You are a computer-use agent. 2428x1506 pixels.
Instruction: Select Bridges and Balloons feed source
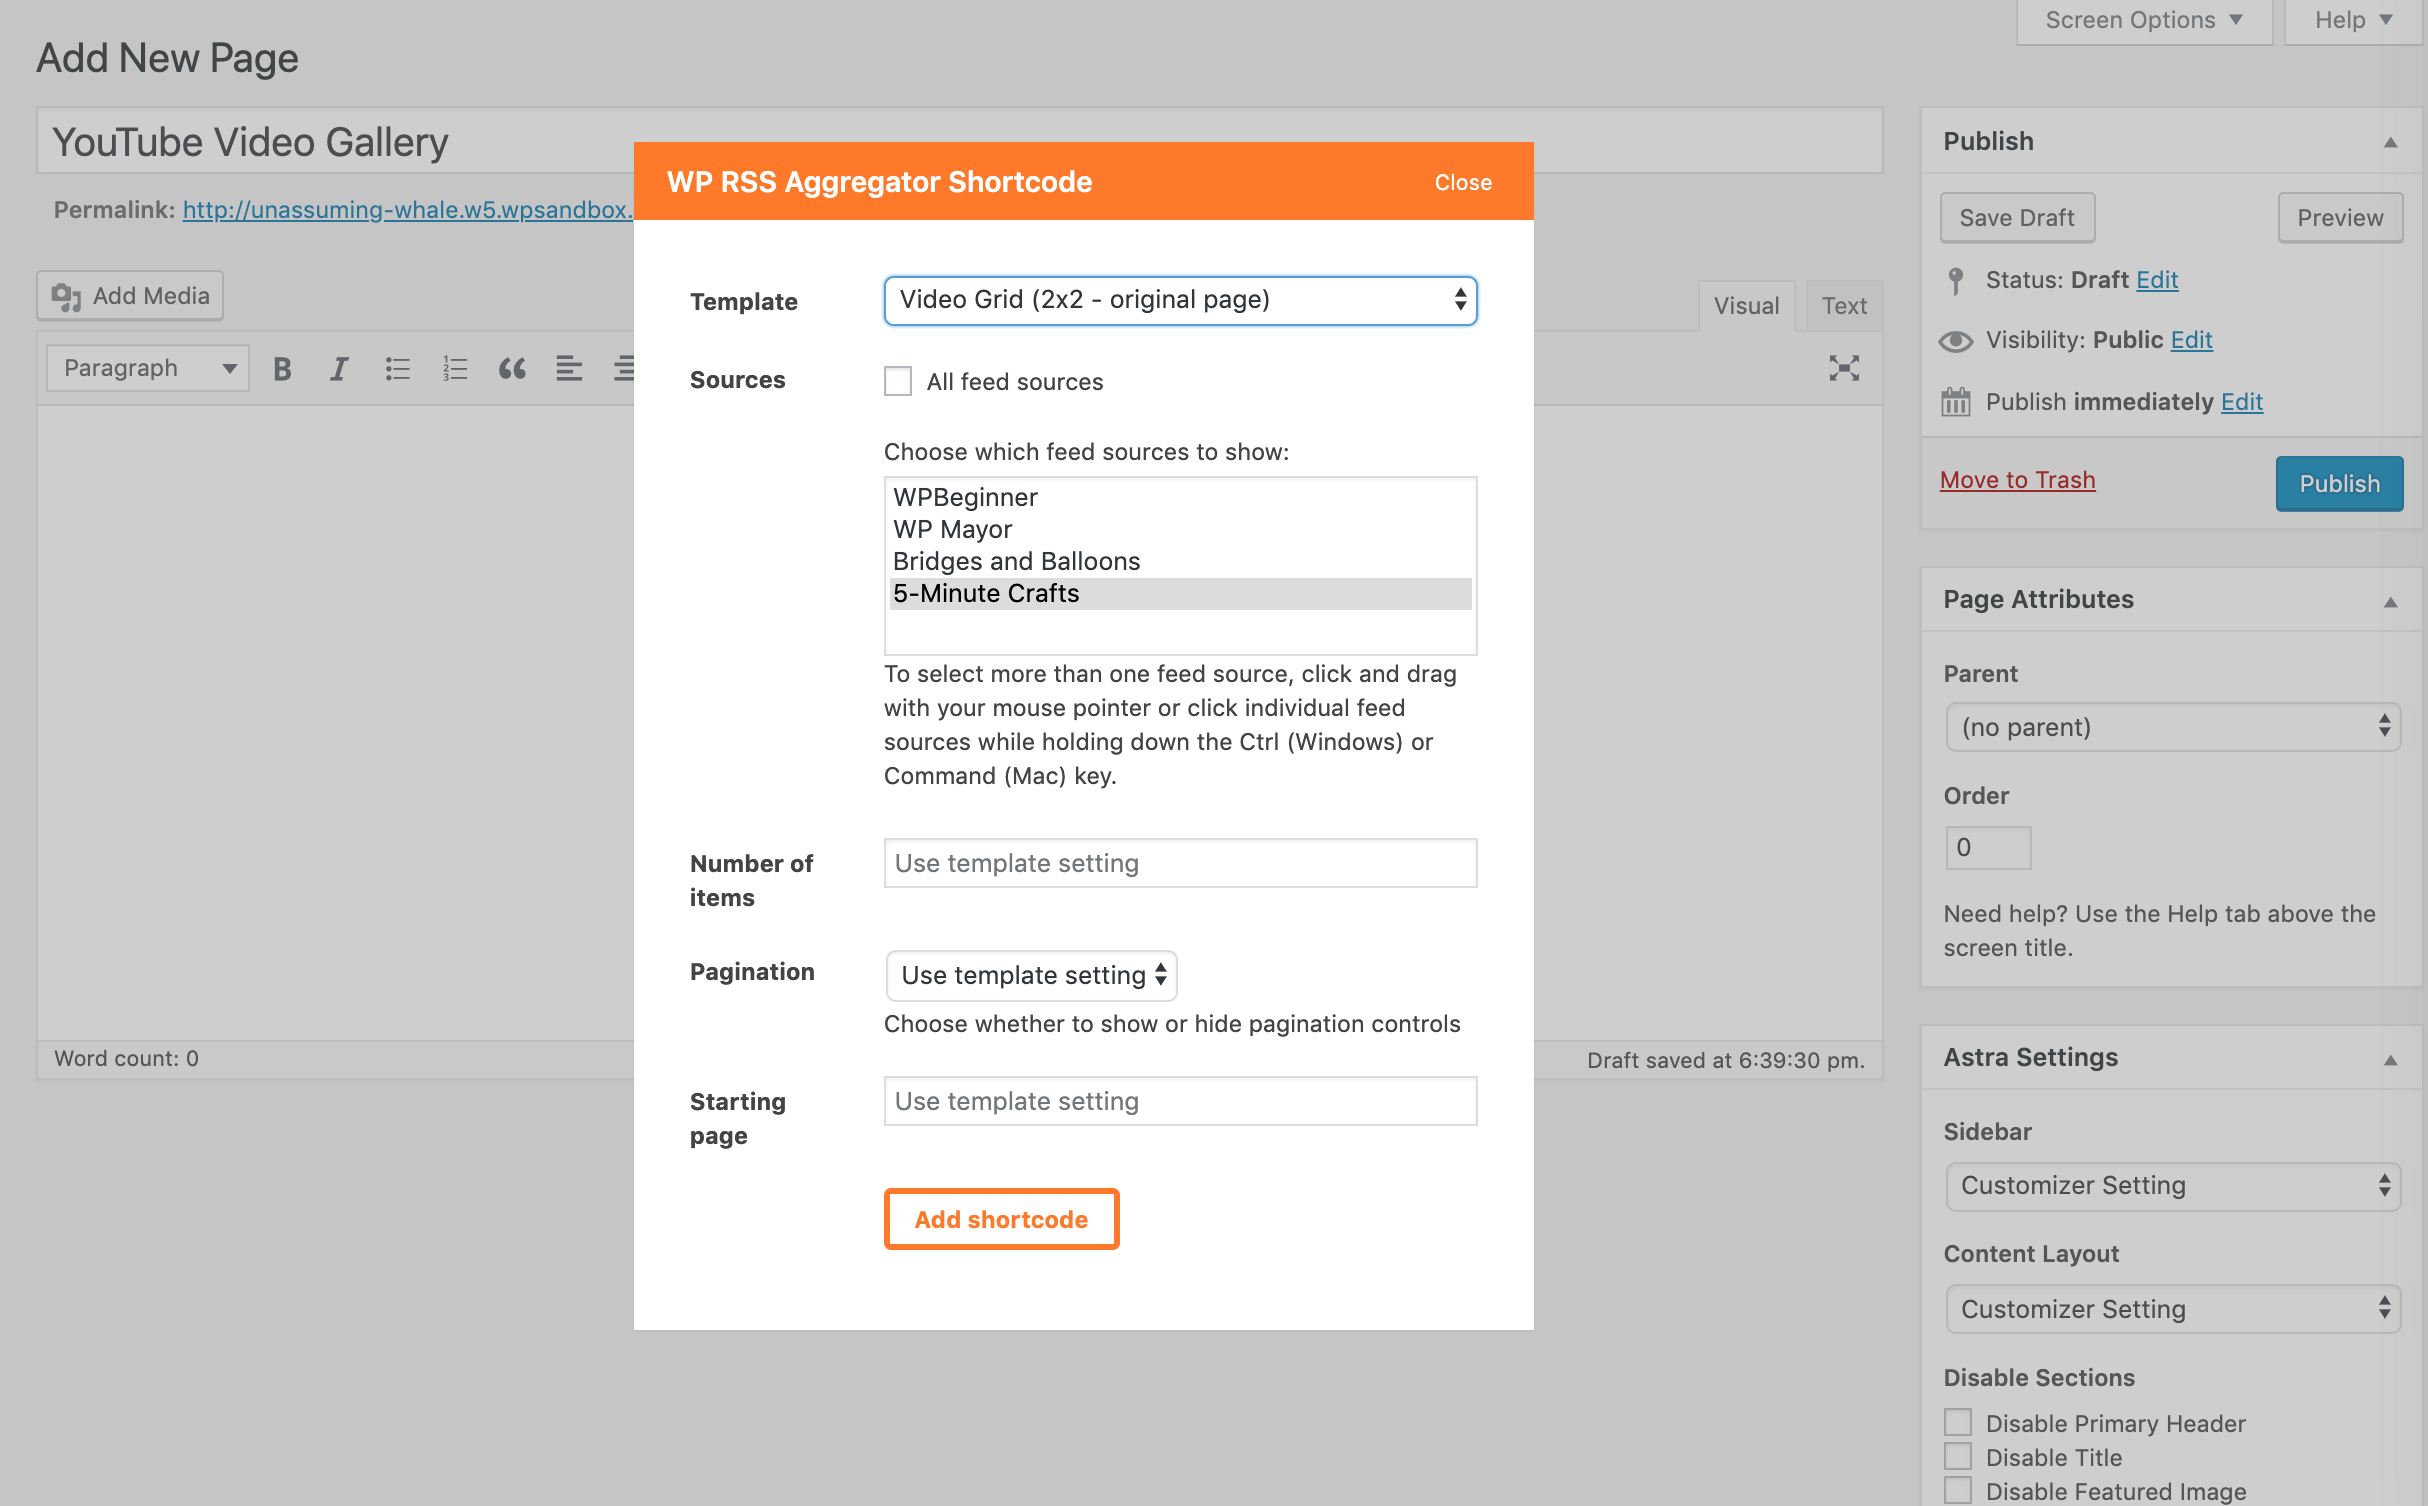1180,561
